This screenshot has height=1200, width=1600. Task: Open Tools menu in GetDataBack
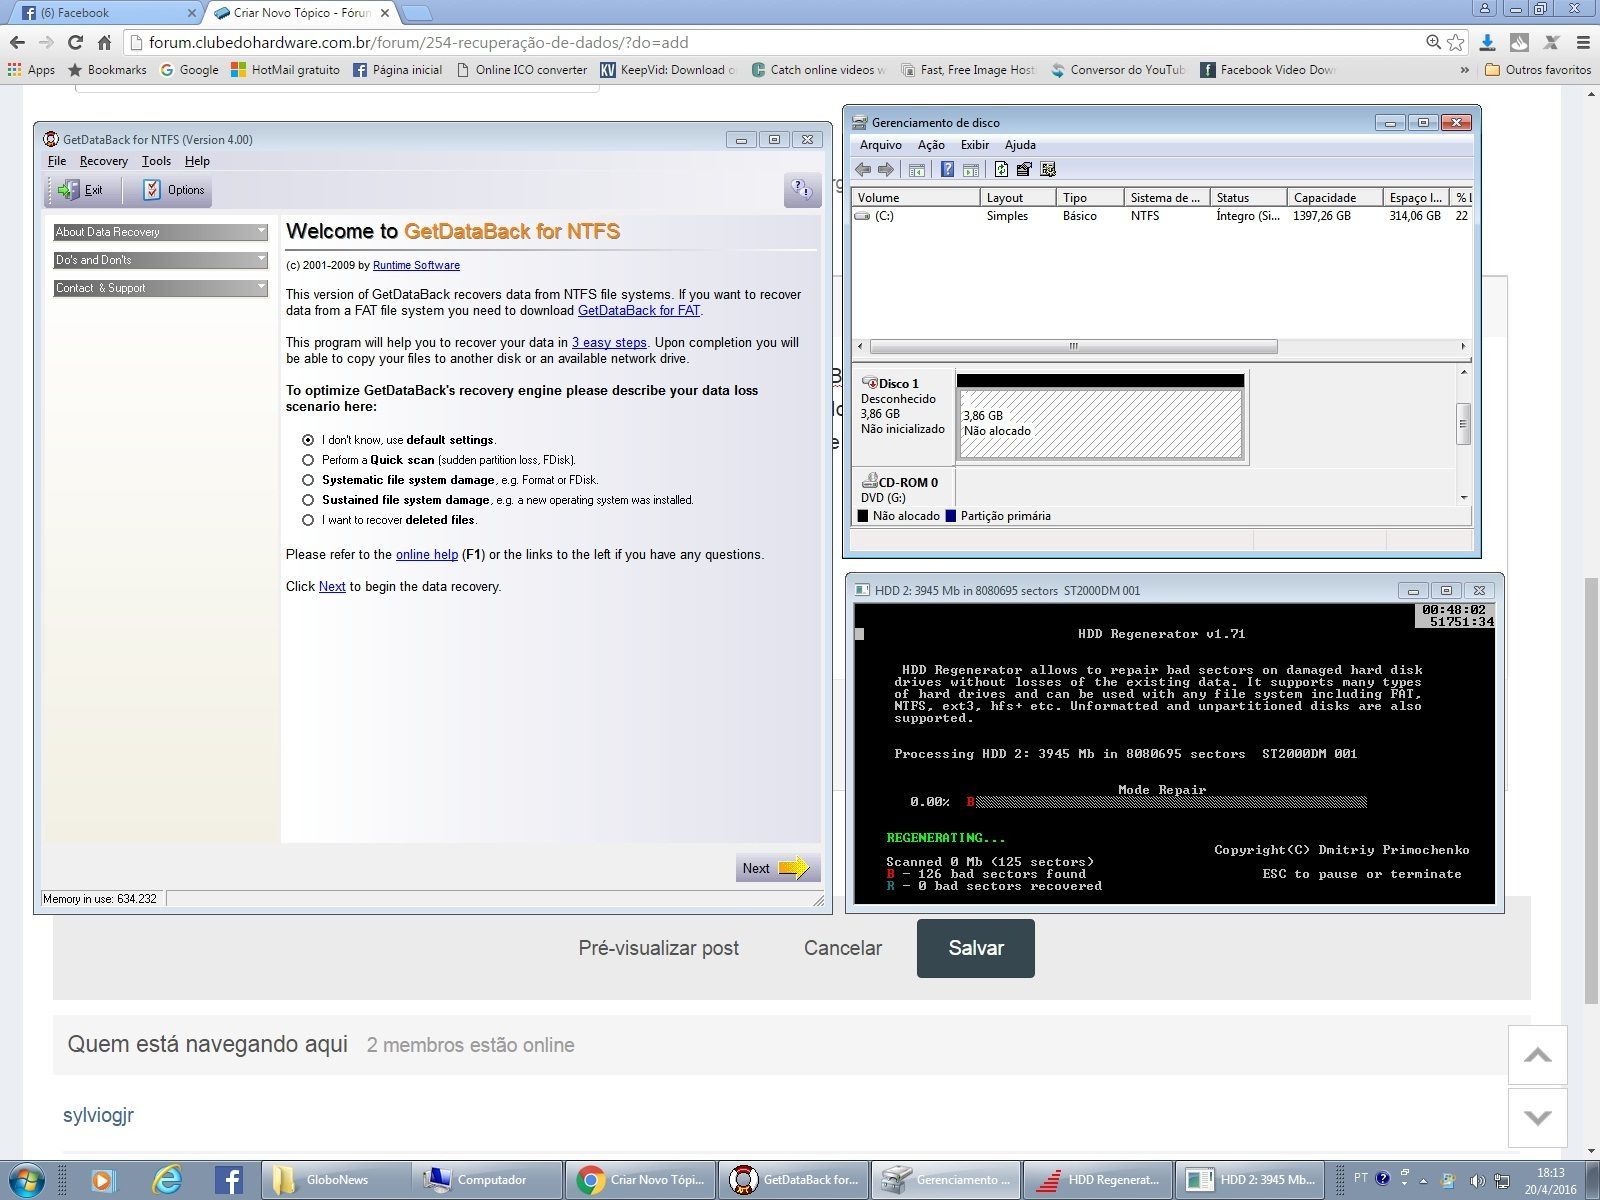point(156,161)
